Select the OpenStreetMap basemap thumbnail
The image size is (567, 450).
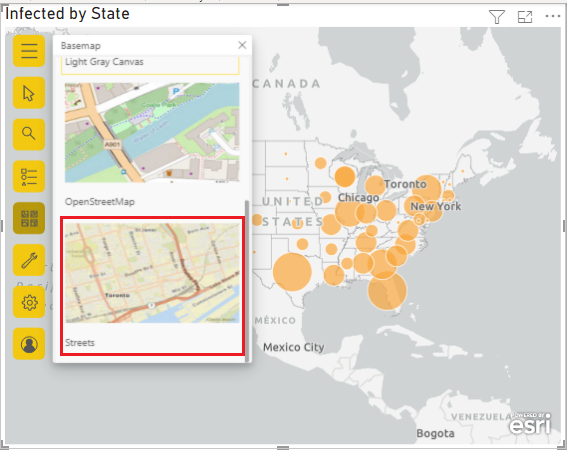(x=152, y=132)
